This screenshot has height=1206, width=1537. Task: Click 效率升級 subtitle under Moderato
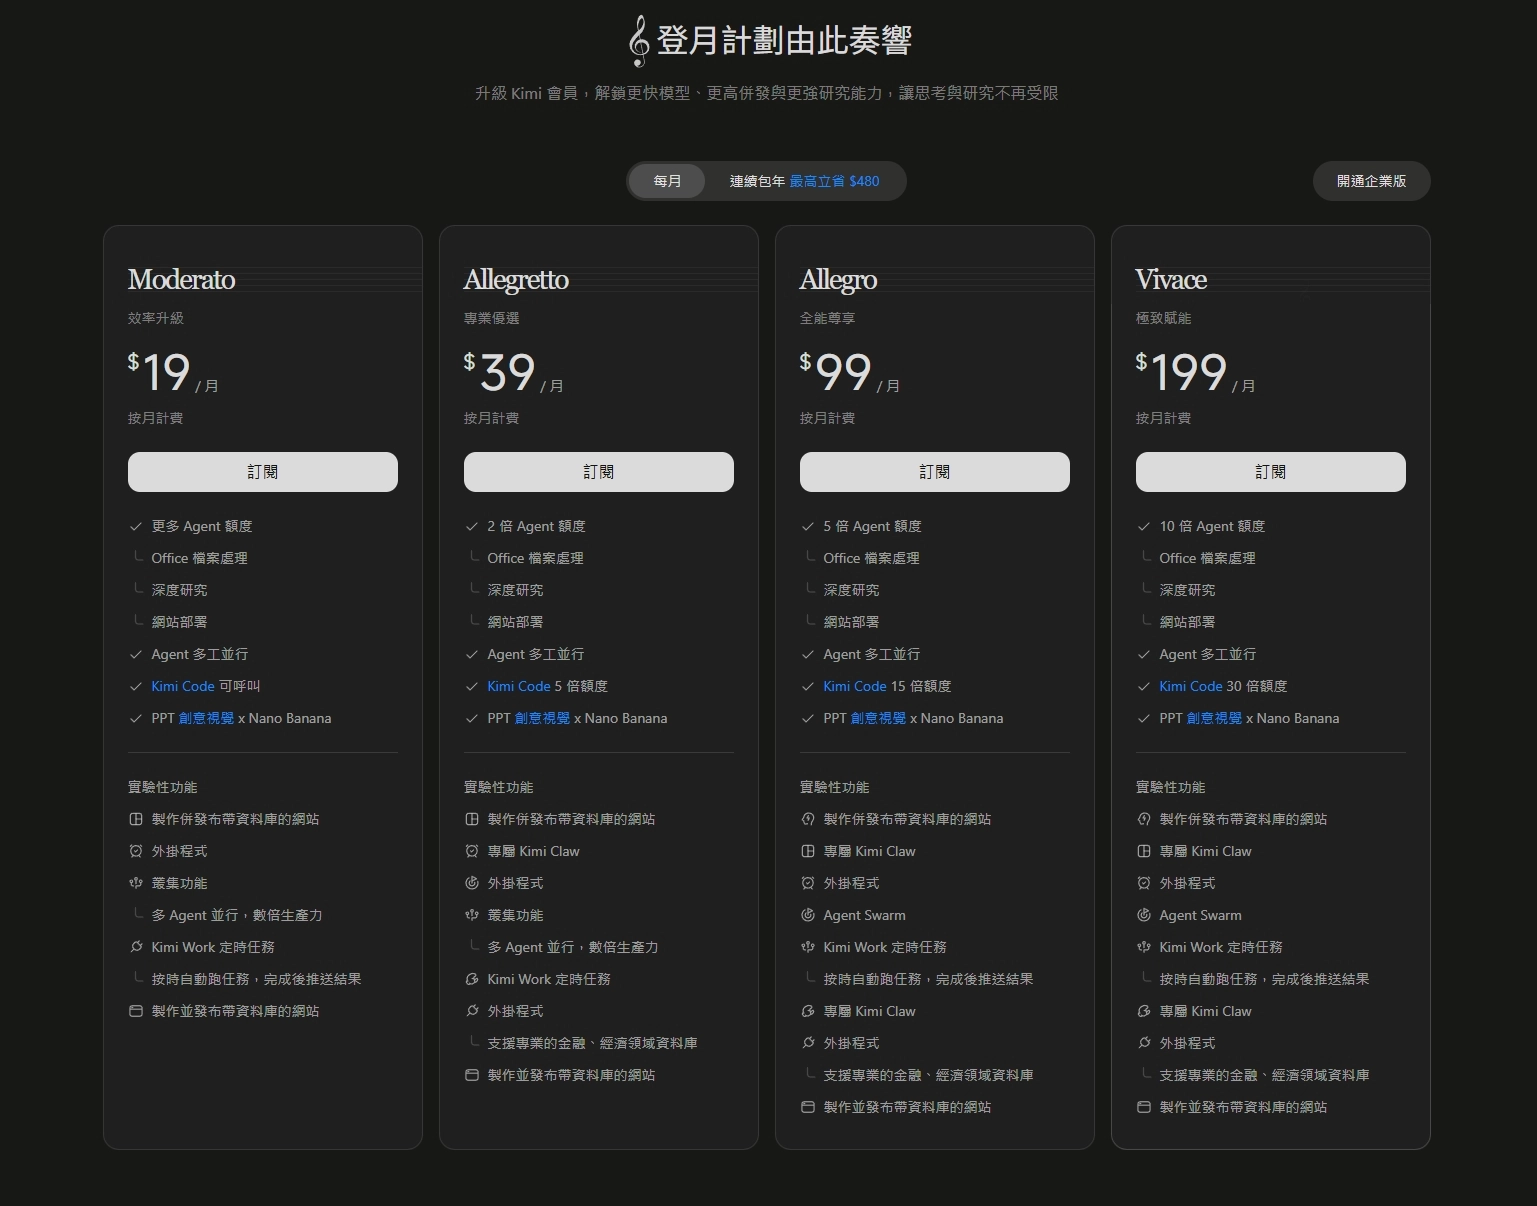tap(156, 318)
